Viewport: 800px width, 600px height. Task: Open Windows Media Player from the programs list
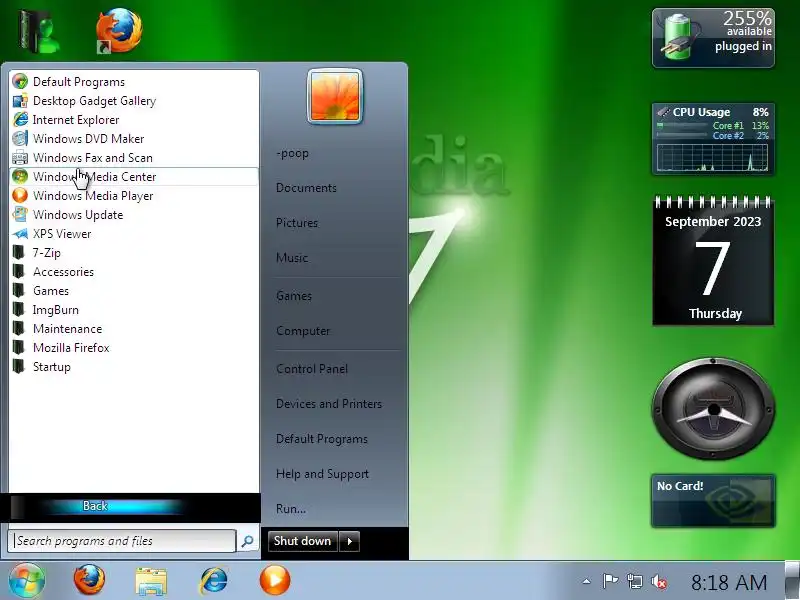tap(134, 195)
